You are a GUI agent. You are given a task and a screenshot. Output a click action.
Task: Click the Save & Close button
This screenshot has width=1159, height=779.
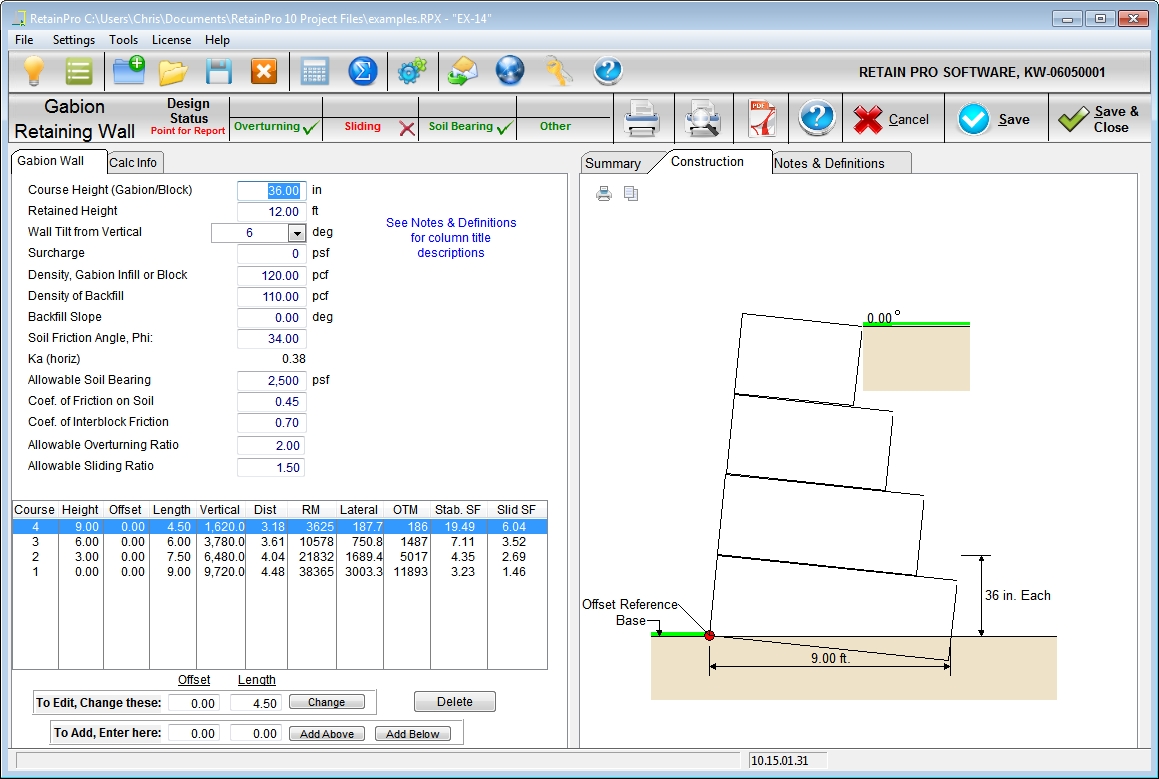pyautogui.click(x=1098, y=119)
